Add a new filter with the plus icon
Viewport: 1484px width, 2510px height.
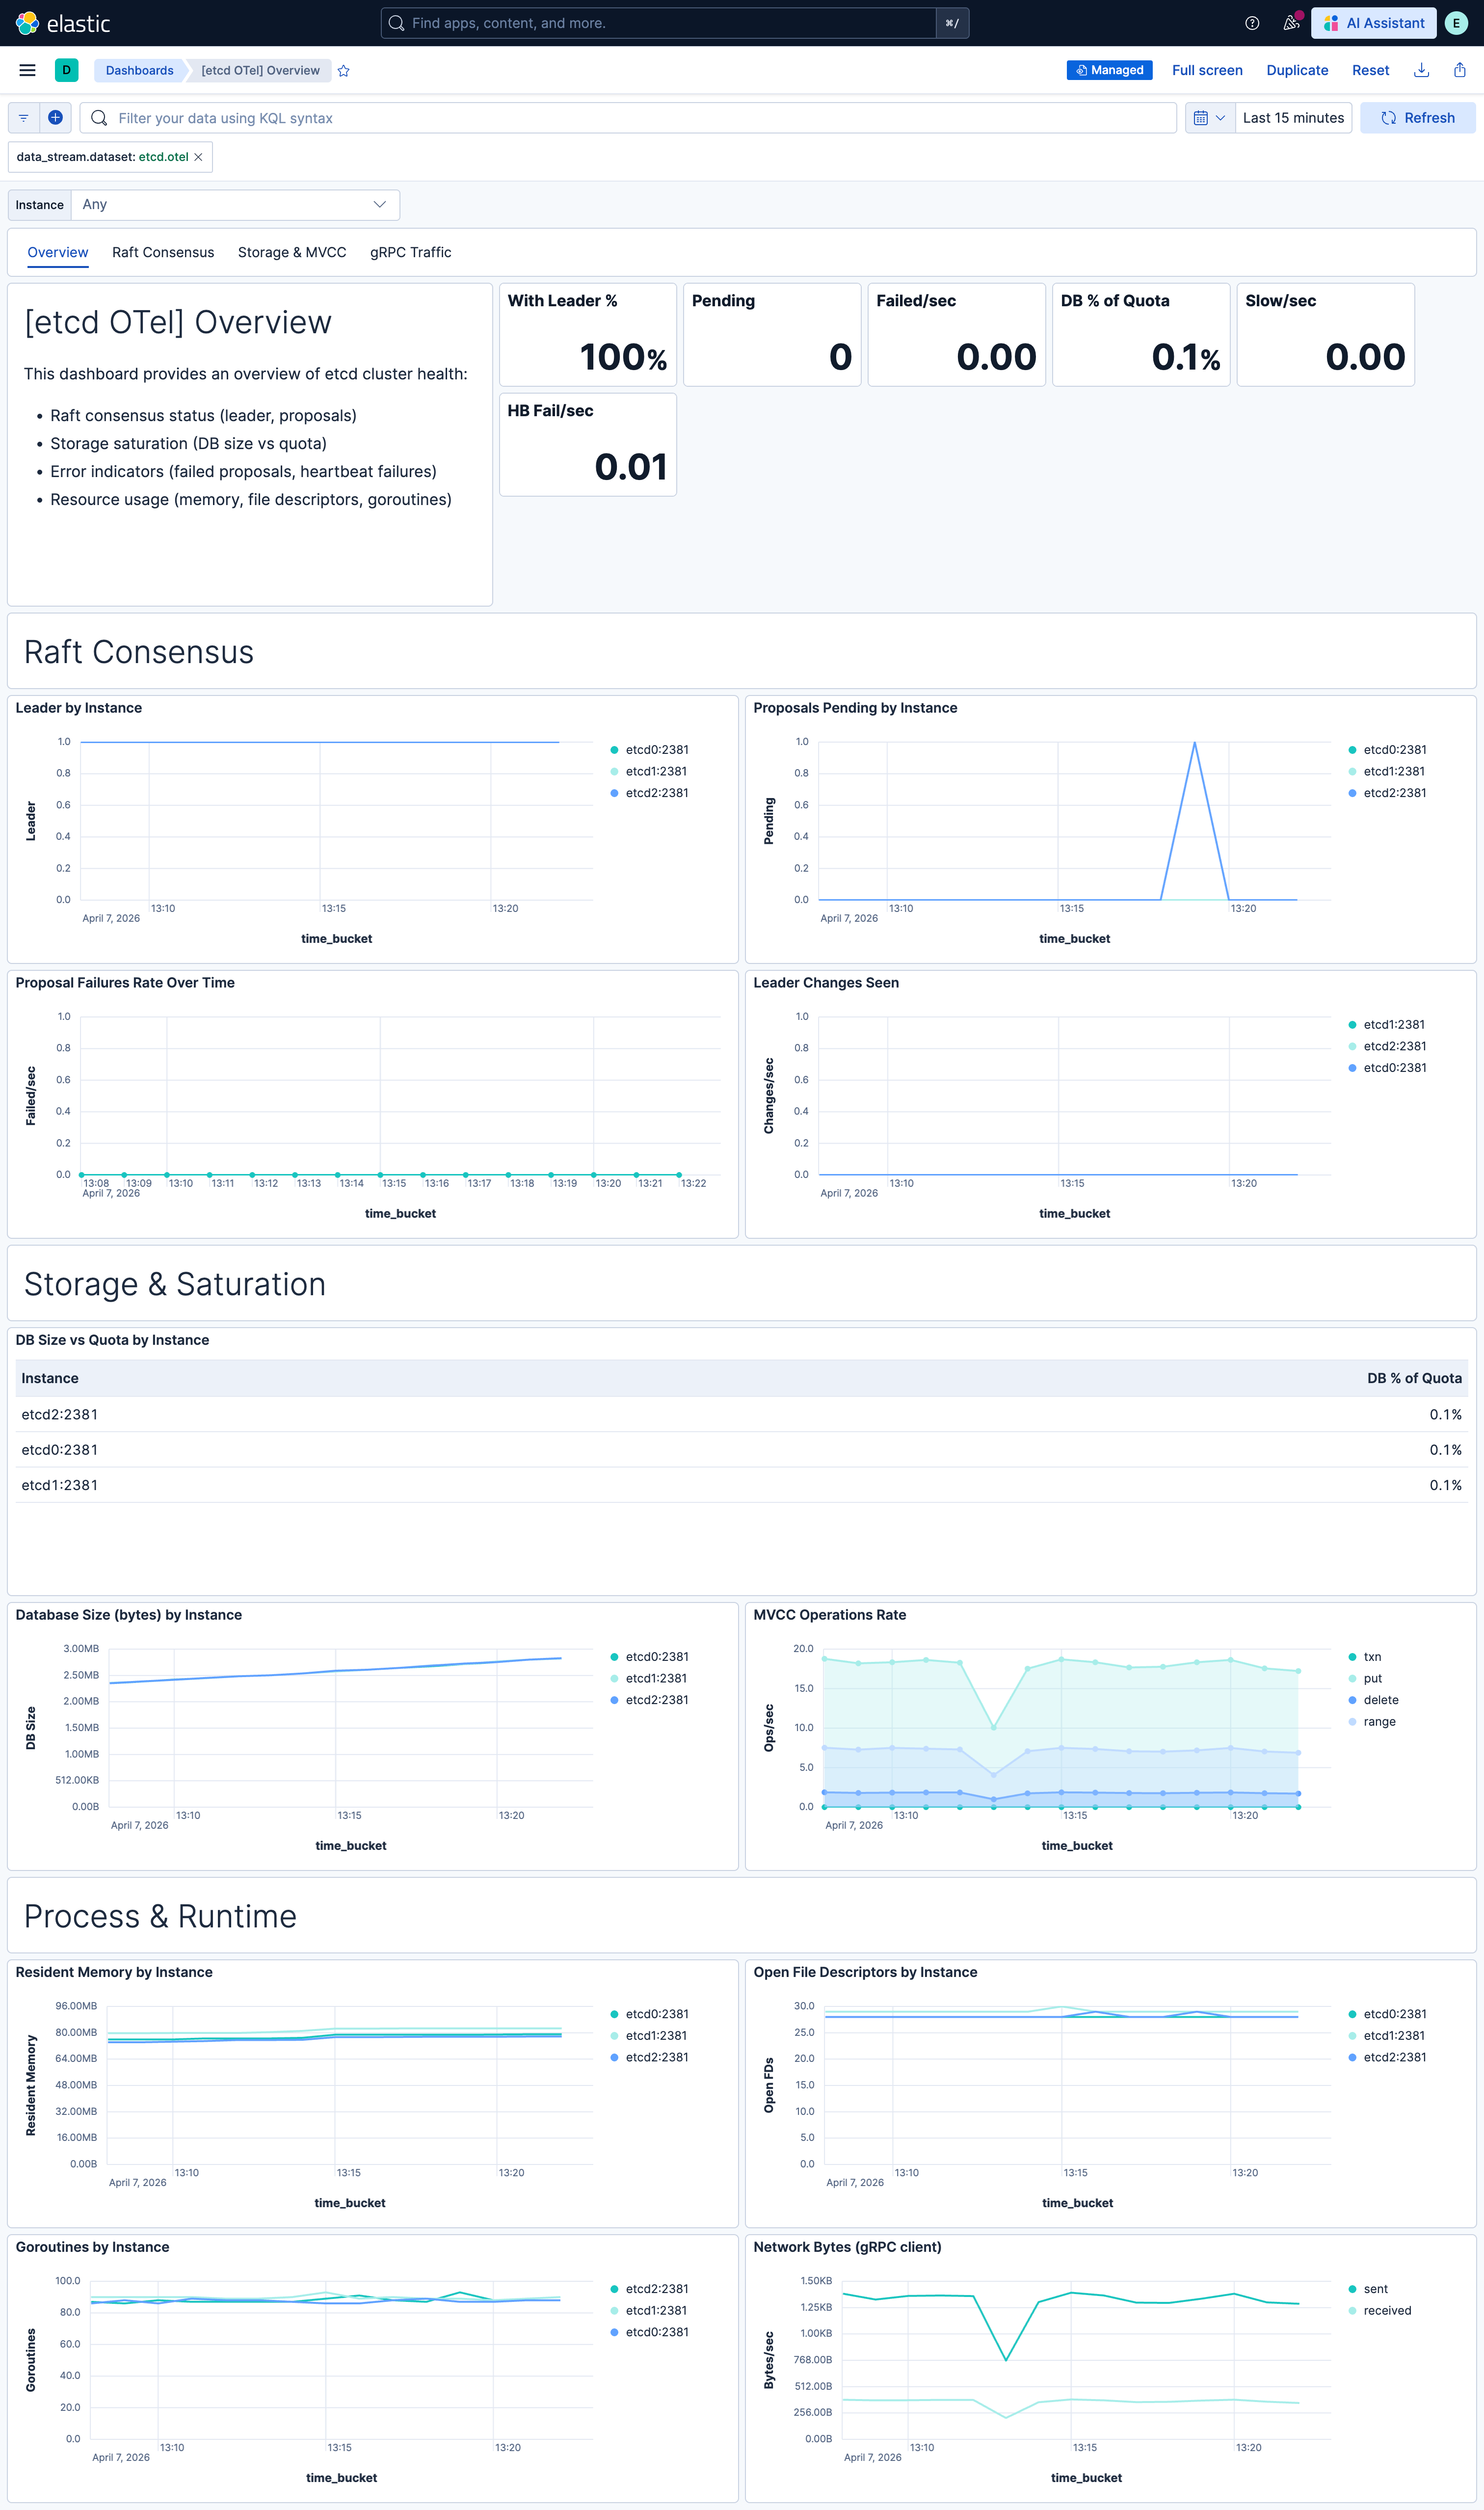[55, 117]
